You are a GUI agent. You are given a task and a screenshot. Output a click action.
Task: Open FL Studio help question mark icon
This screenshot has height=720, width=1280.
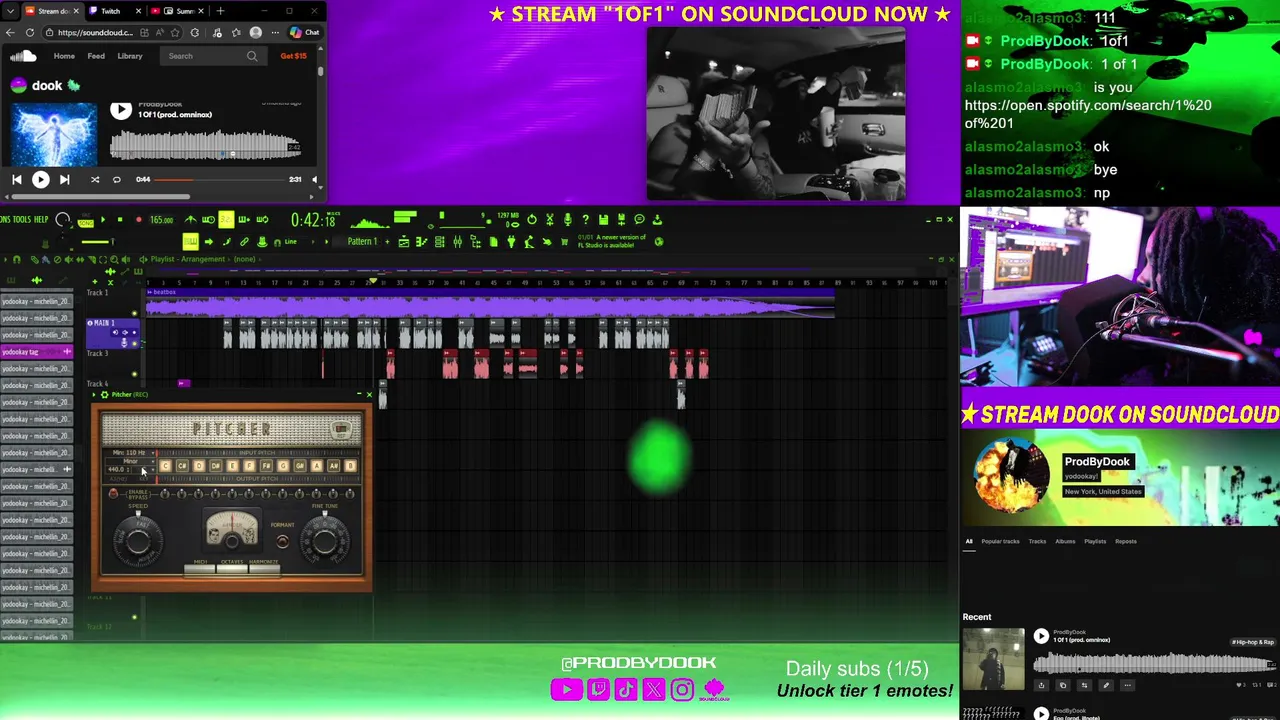585,219
